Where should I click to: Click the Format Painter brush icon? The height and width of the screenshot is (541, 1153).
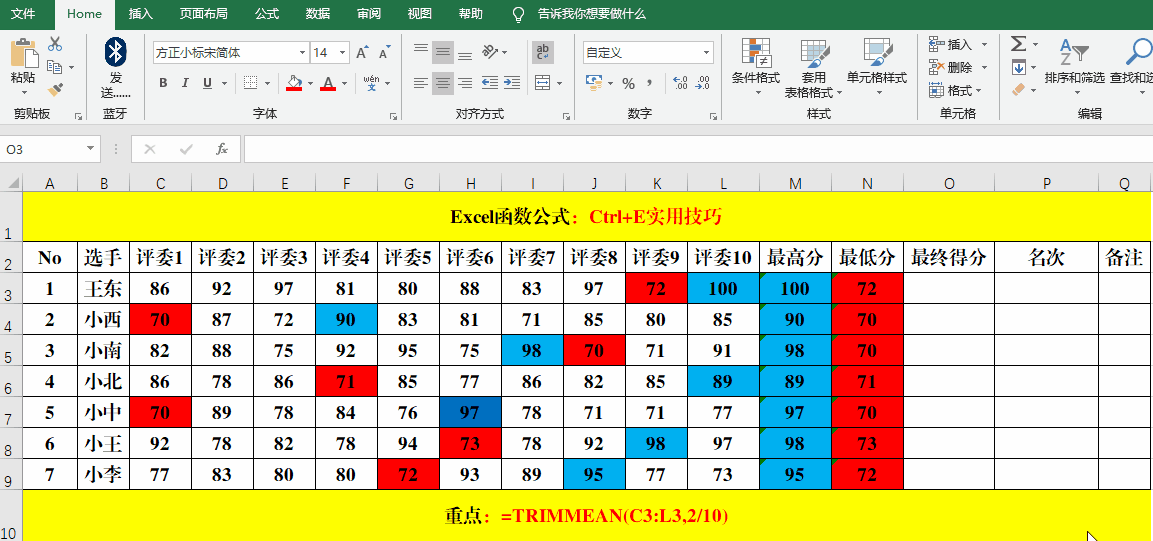(x=55, y=89)
